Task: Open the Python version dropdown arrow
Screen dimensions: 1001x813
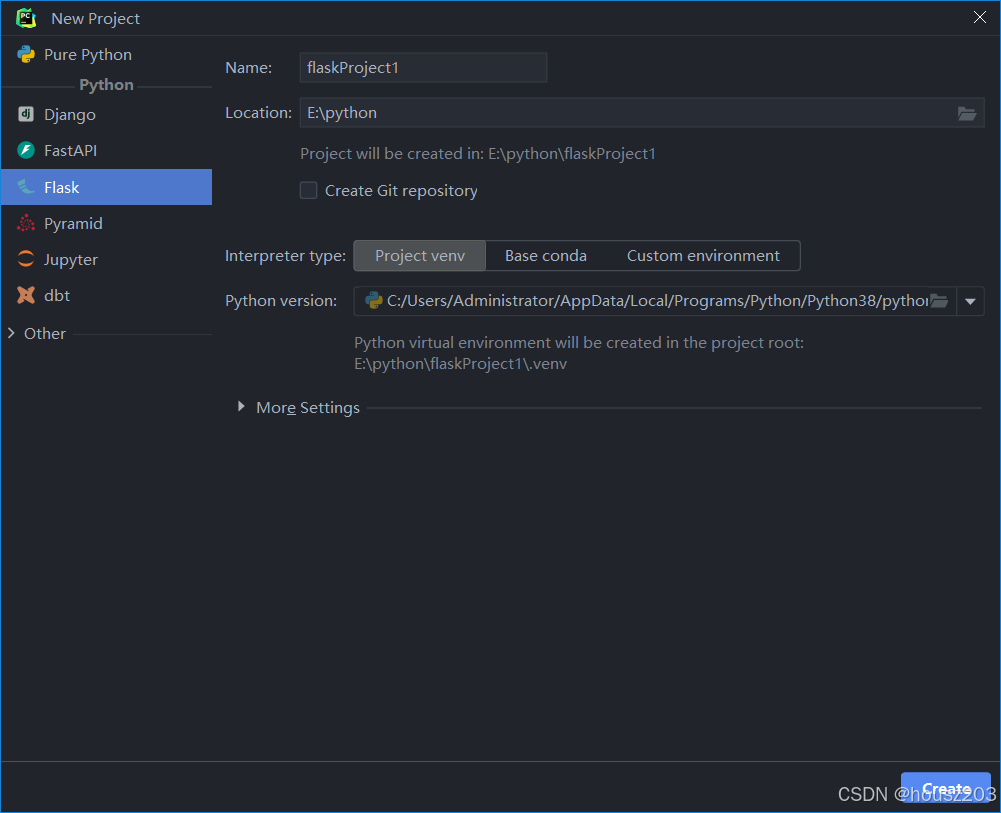Action: click(x=970, y=300)
